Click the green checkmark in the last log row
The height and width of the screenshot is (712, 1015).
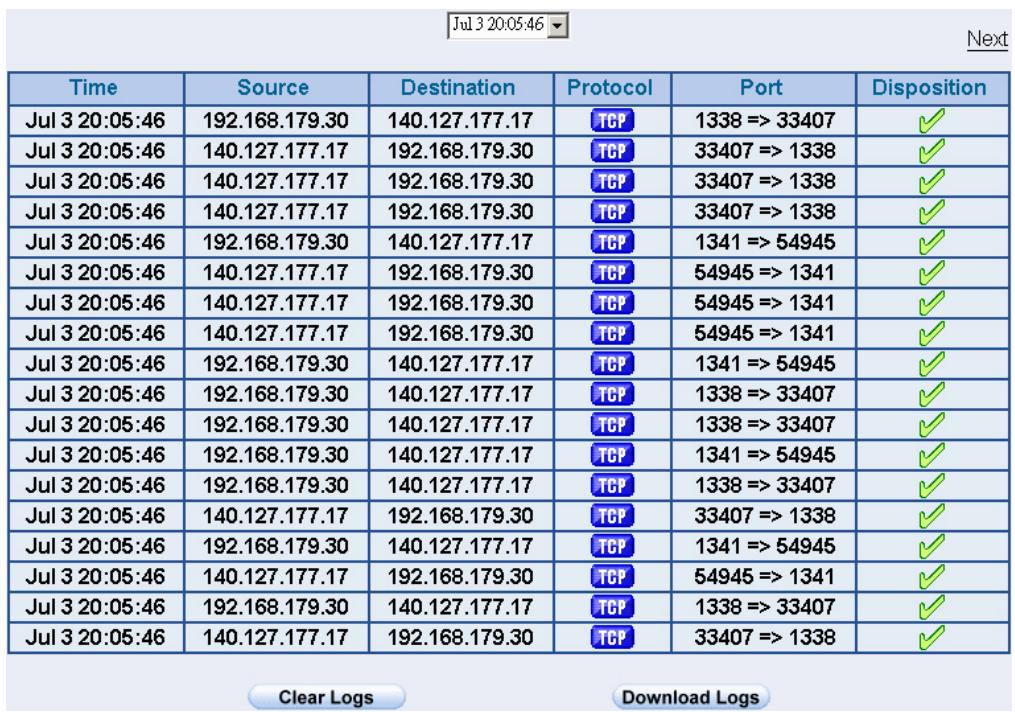click(931, 638)
